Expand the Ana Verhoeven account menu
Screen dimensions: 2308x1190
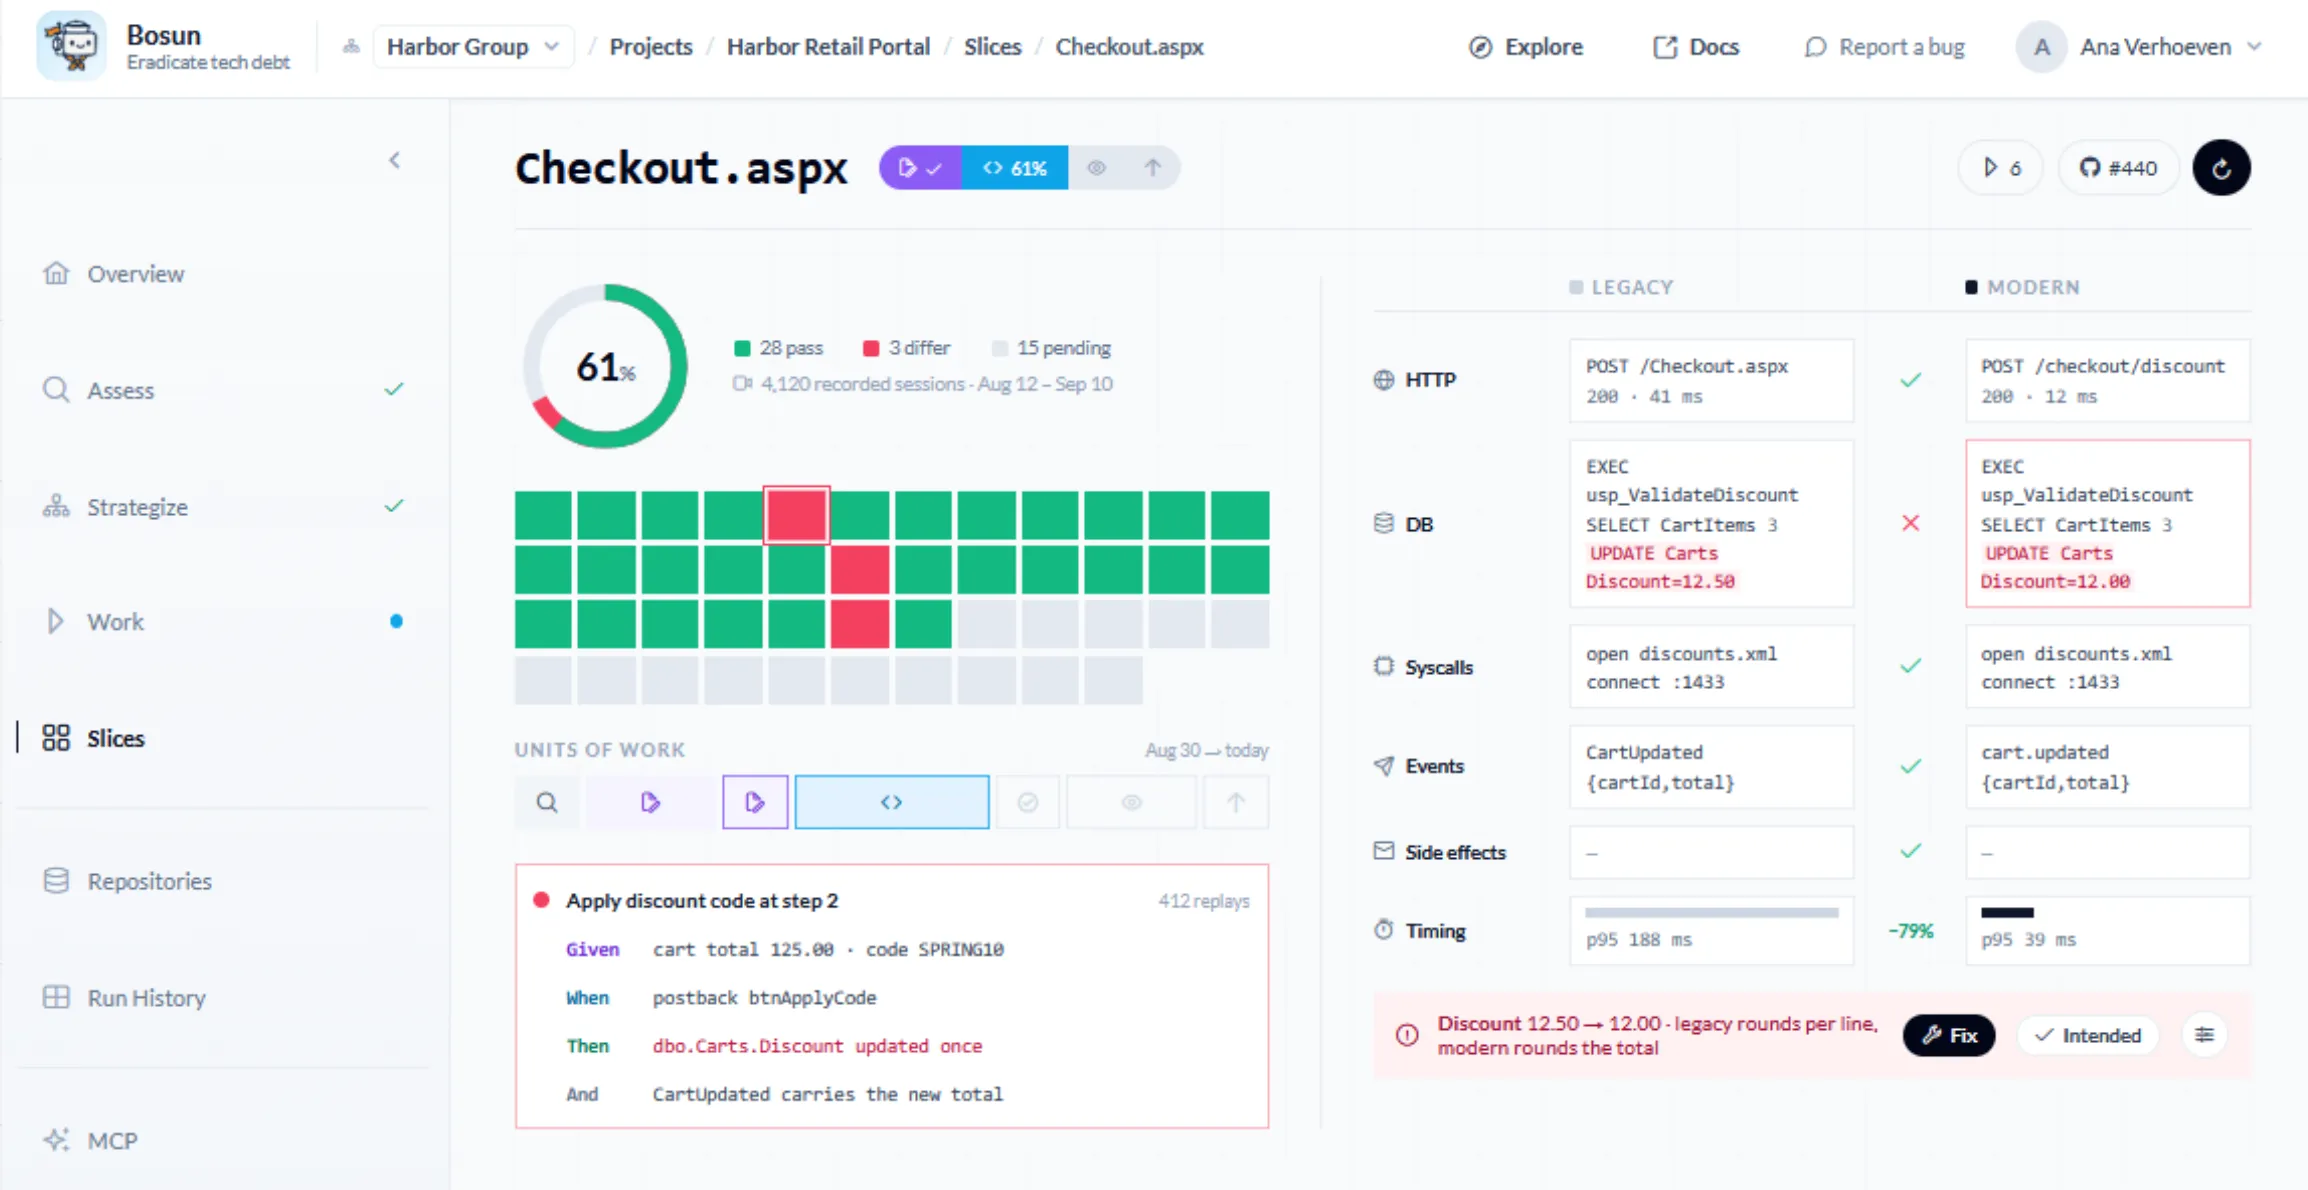pos(2140,47)
